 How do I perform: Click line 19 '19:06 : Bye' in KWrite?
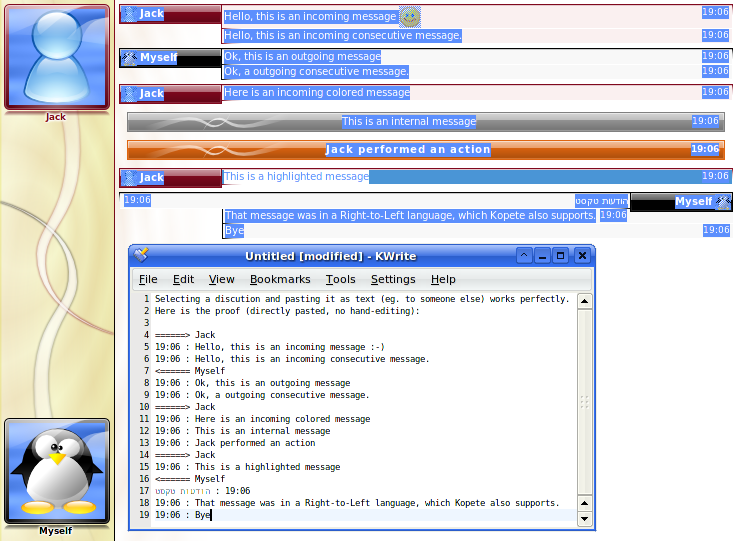pyautogui.click(x=183, y=515)
